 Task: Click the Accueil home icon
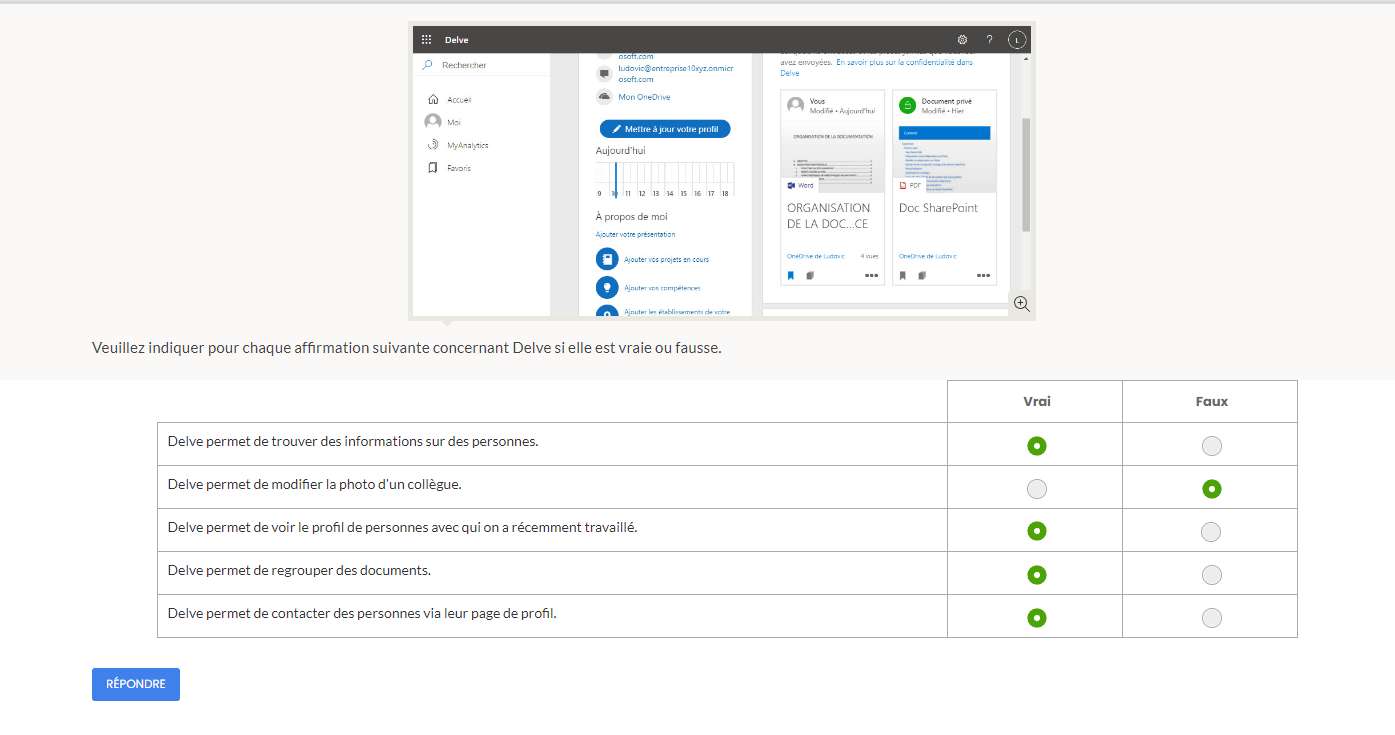click(x=433, y=99)
